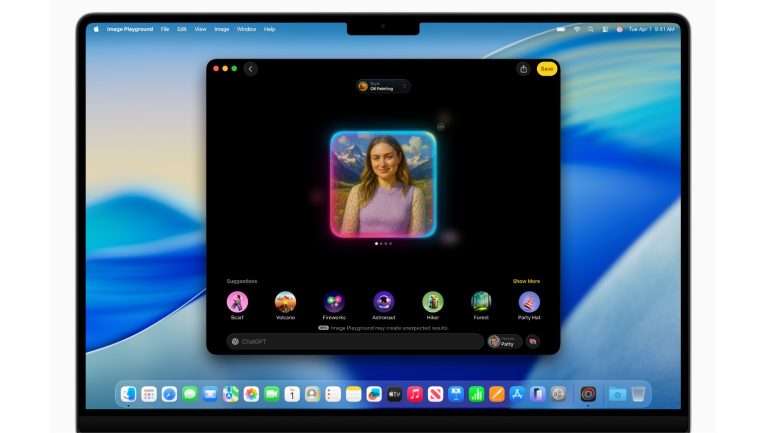Open Apple TV from the Dock
The width and height of the screenshot is (770, 433).
pyautogui.click(x=394, y=394)
